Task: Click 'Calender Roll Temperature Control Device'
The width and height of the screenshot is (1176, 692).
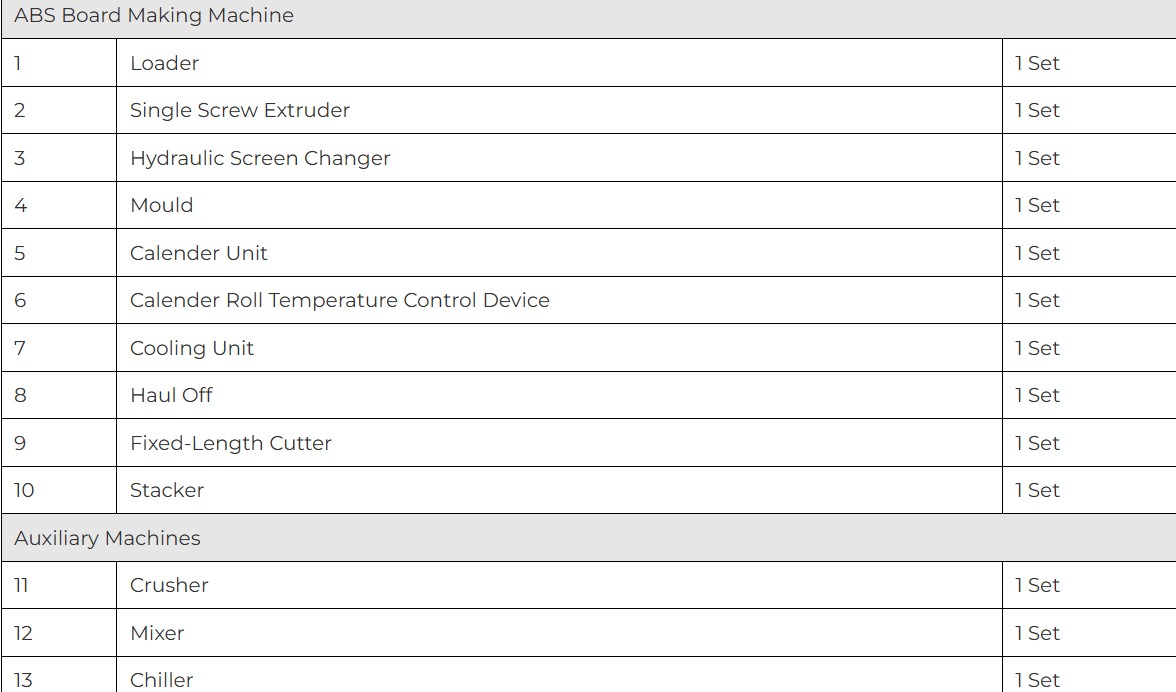Action: 340,300
